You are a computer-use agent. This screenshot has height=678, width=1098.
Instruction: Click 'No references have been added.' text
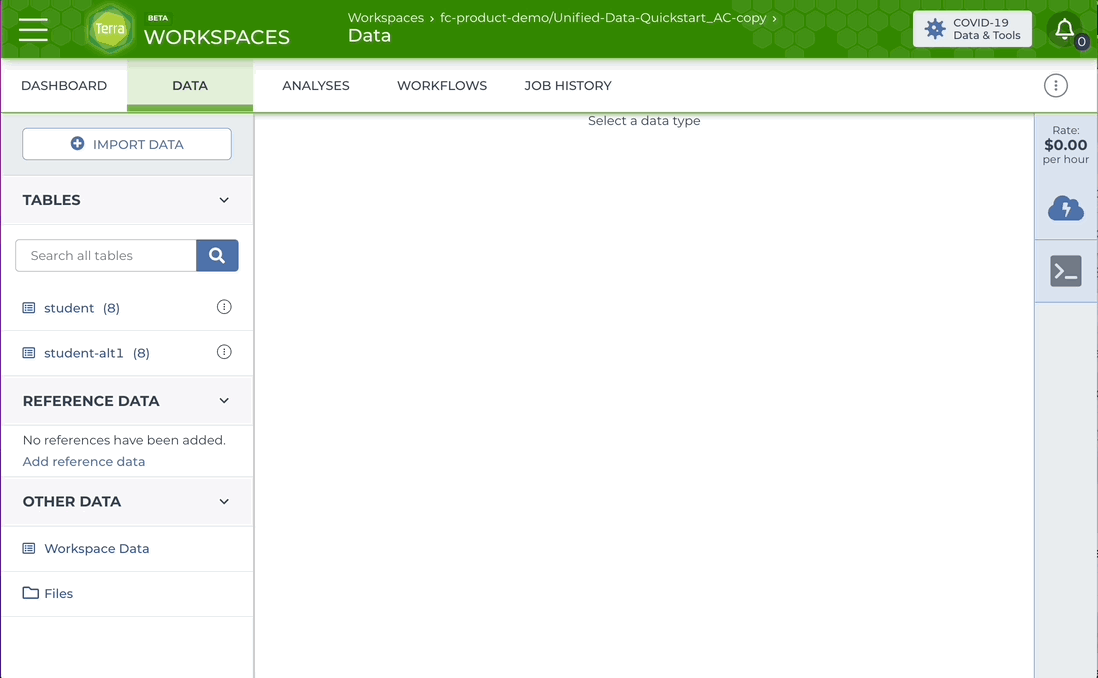(124, 440)
